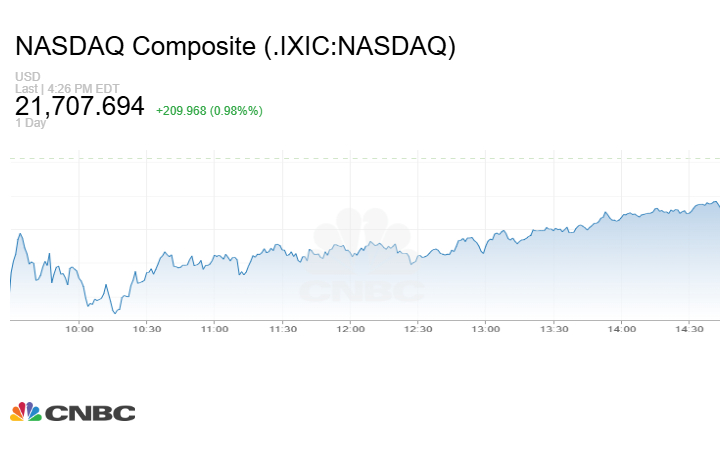Click the CNBC wordmark beside the peacock
Image resolution: width=720 pixels, height=450 pixels.
pos(90,413)
